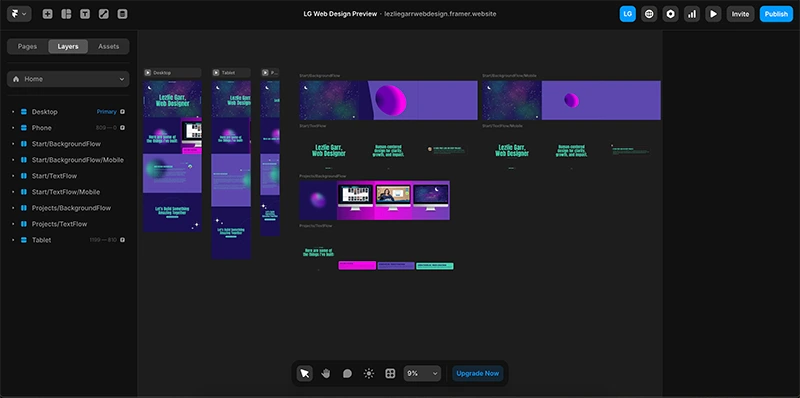
Task: Select the Projects/BackgroundFlow layer name
Action: (71, 208)
